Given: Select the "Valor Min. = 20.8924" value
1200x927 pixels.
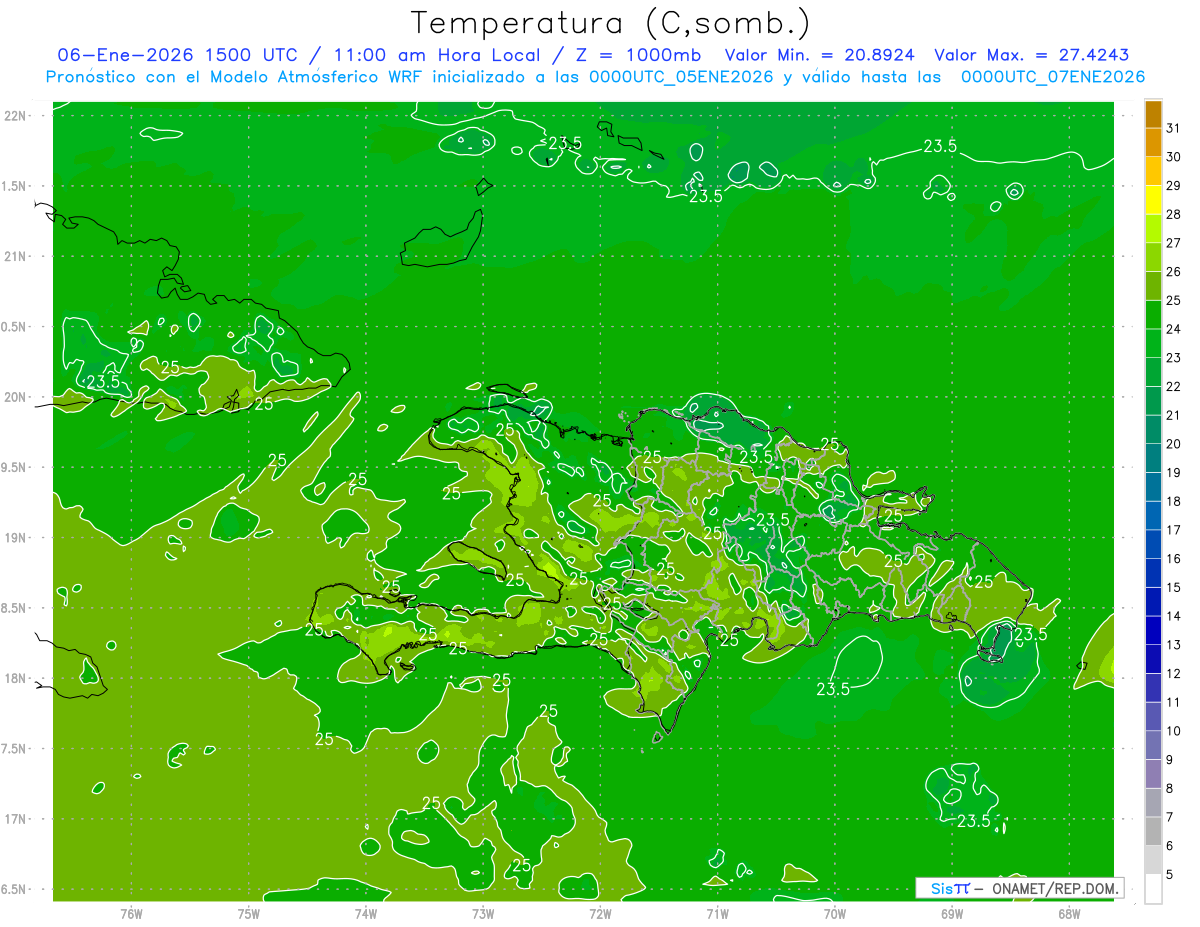Looking at the screenshot, I should pos(819,55).
